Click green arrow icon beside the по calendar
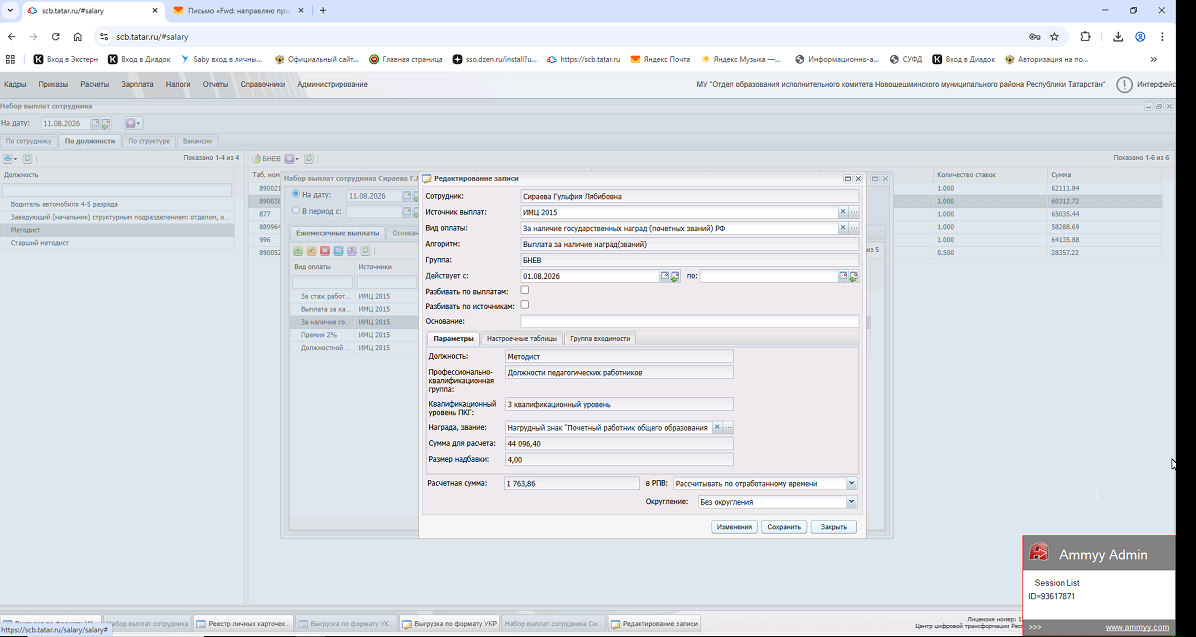This screenshot has height=637, width=1196. point(854,277)
